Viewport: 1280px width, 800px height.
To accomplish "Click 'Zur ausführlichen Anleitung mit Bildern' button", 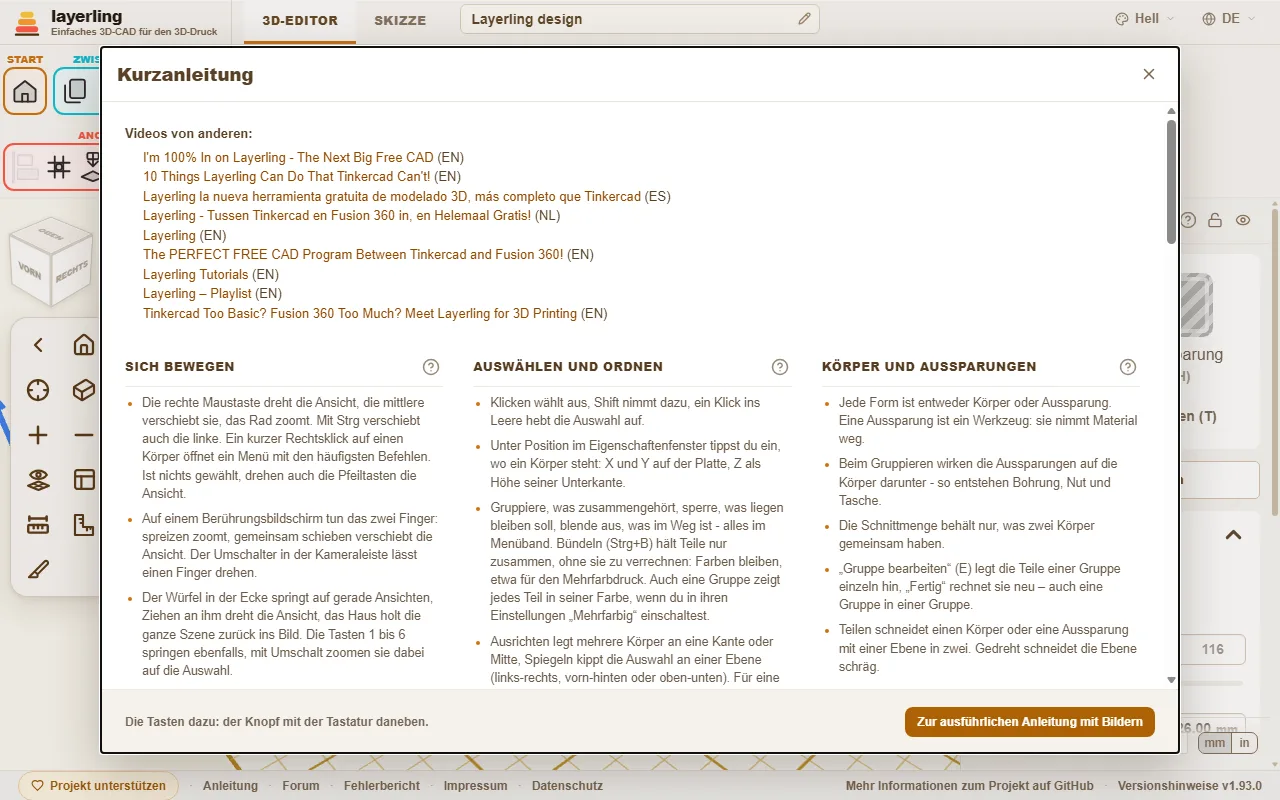I will click(1030, 721).
